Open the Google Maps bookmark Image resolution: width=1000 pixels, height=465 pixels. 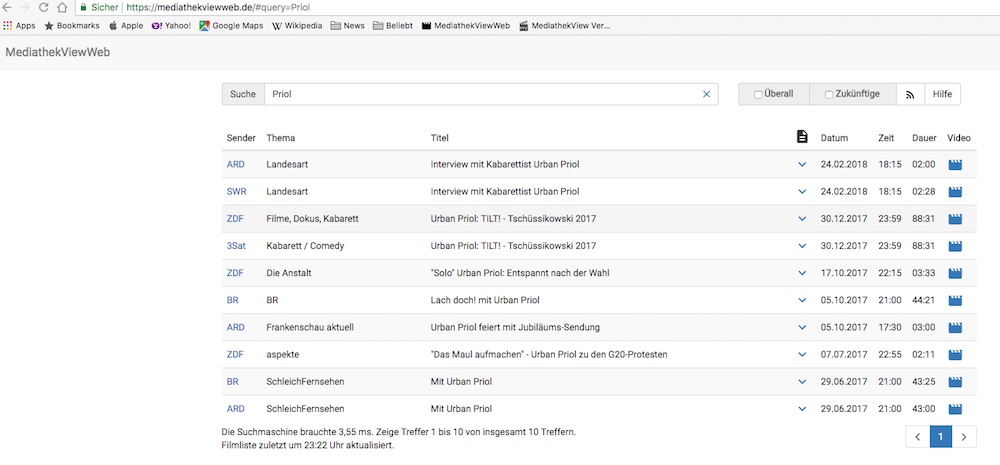pyautogui.click(x=230, y=25)
